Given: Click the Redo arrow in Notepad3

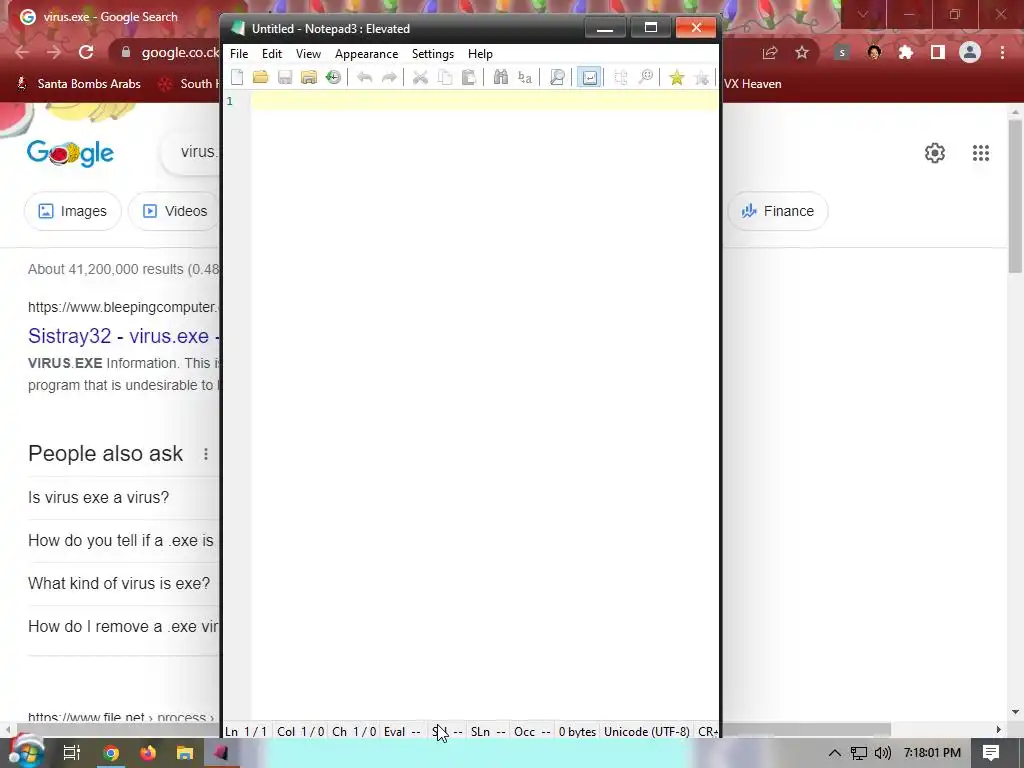Looking at the screenshot, I should [389, 77].
